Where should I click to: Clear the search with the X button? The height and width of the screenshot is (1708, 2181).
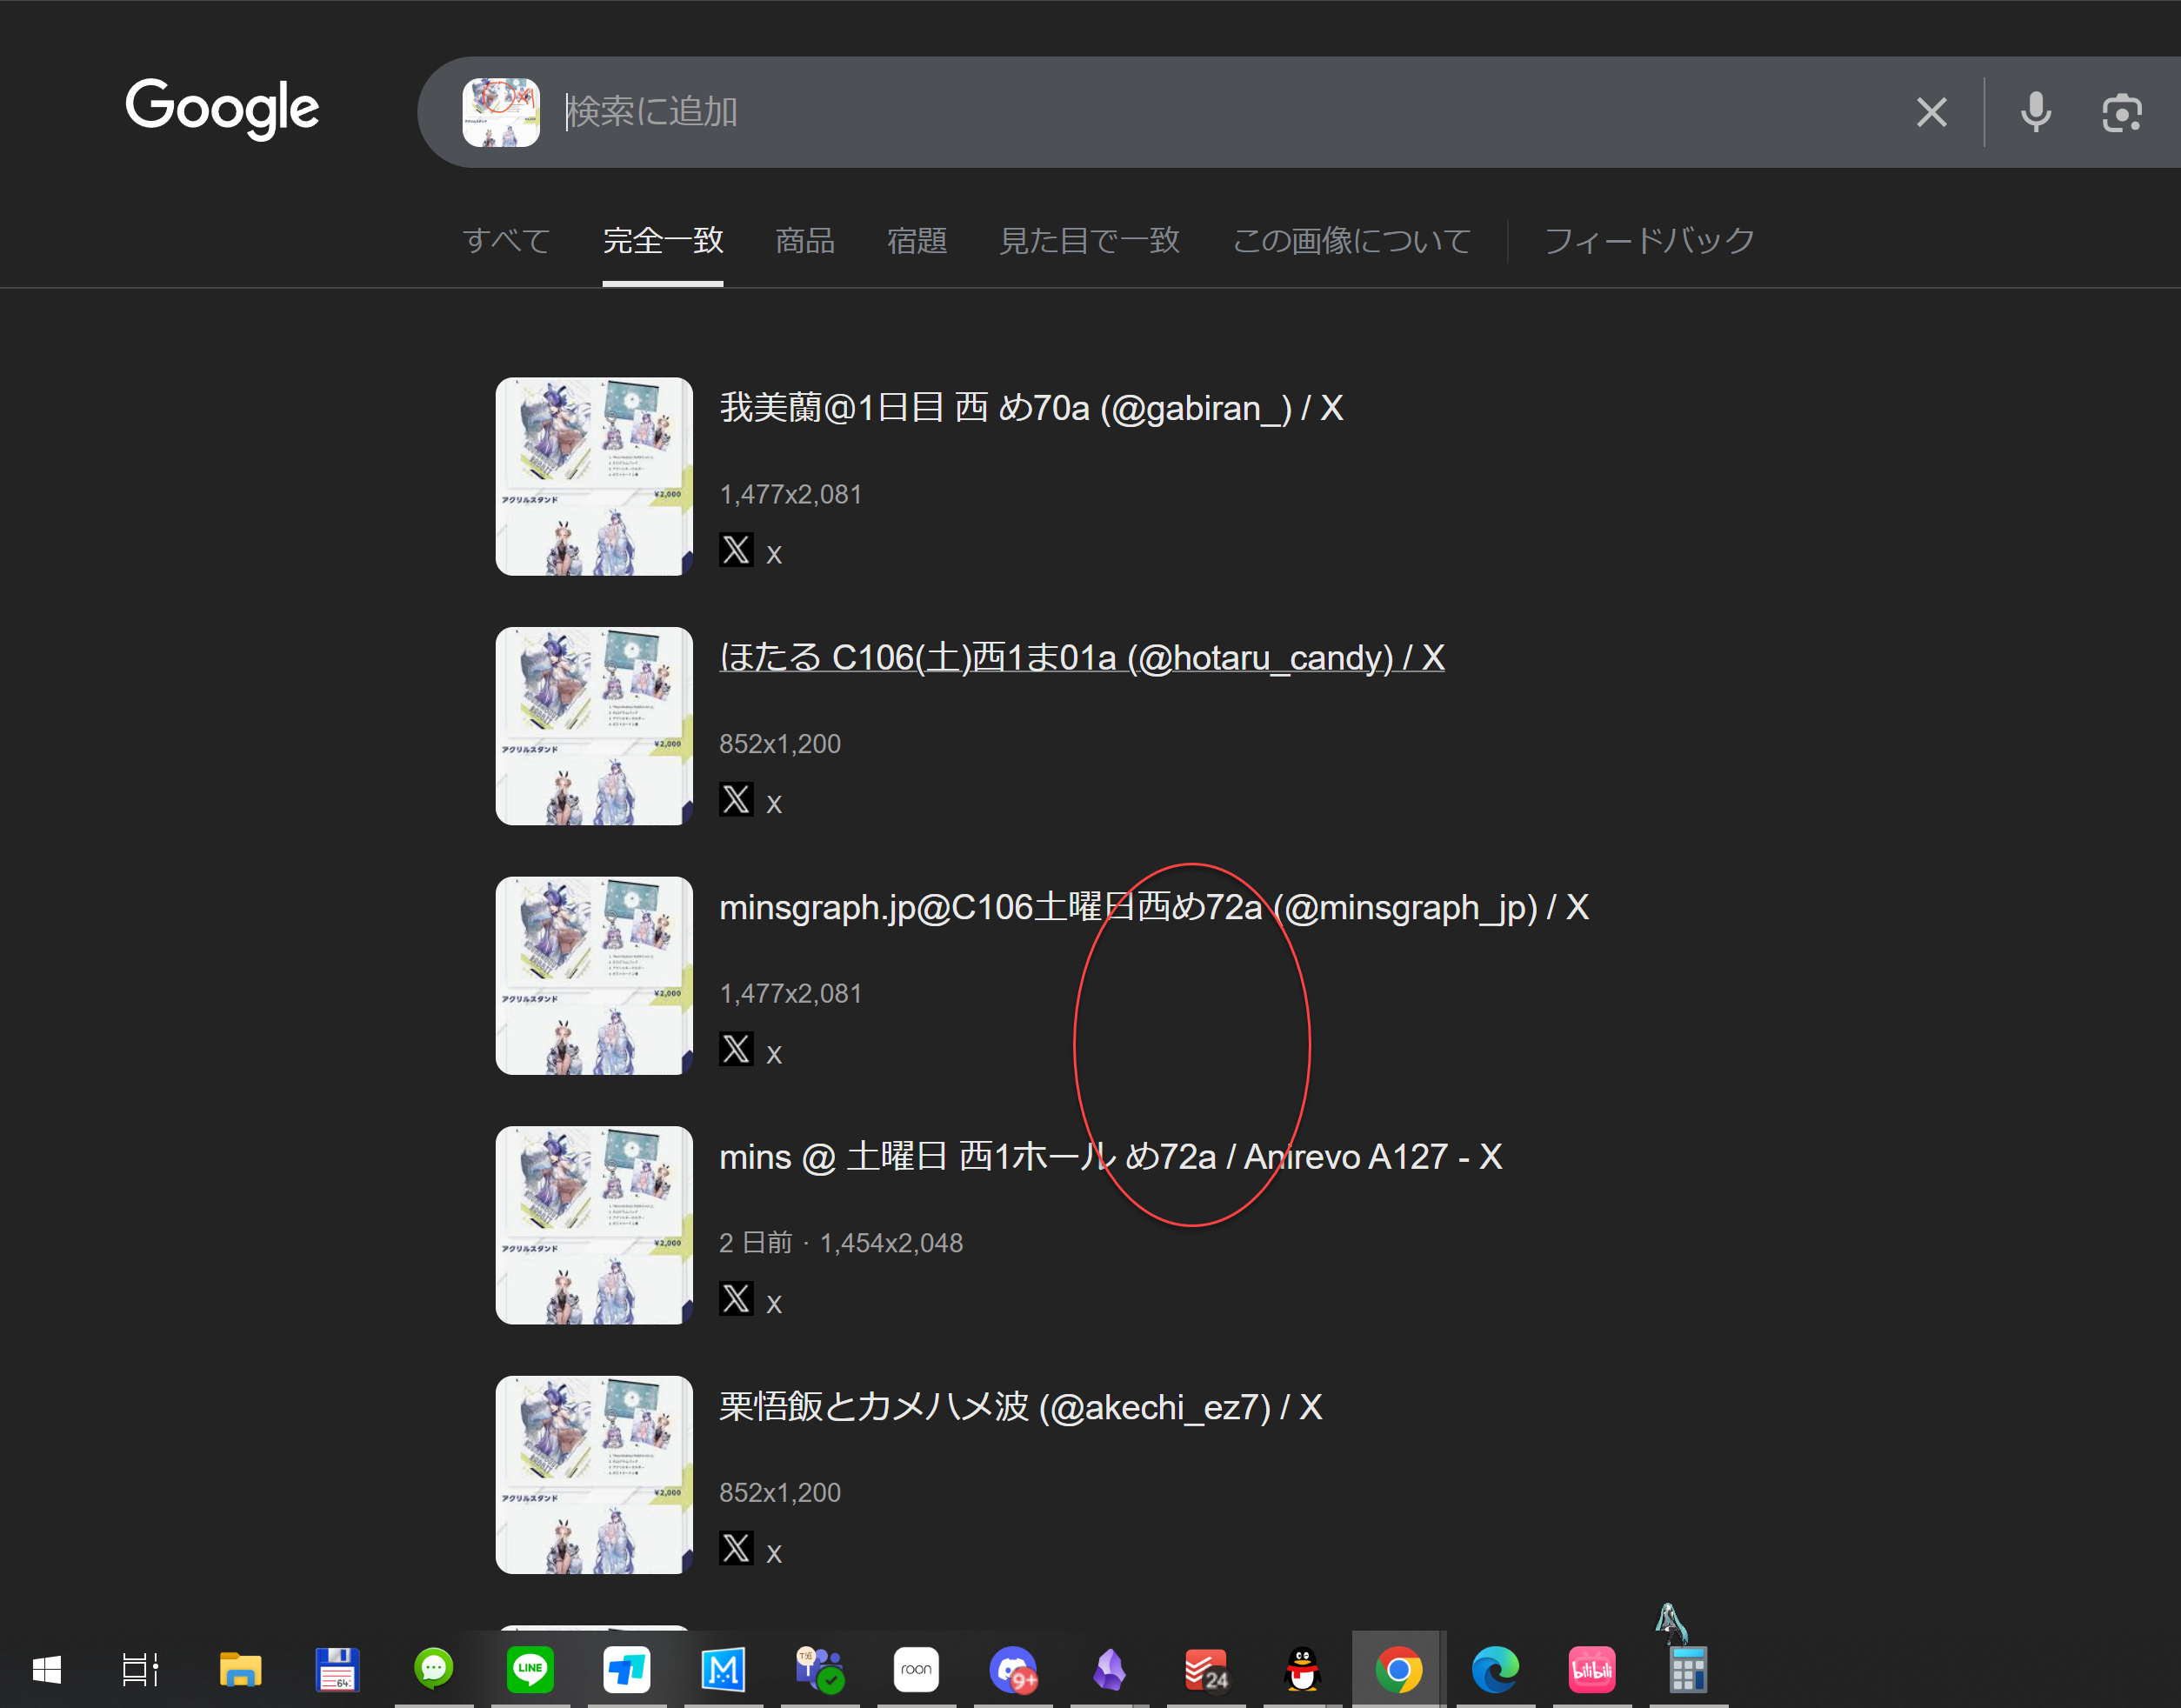1931,112
